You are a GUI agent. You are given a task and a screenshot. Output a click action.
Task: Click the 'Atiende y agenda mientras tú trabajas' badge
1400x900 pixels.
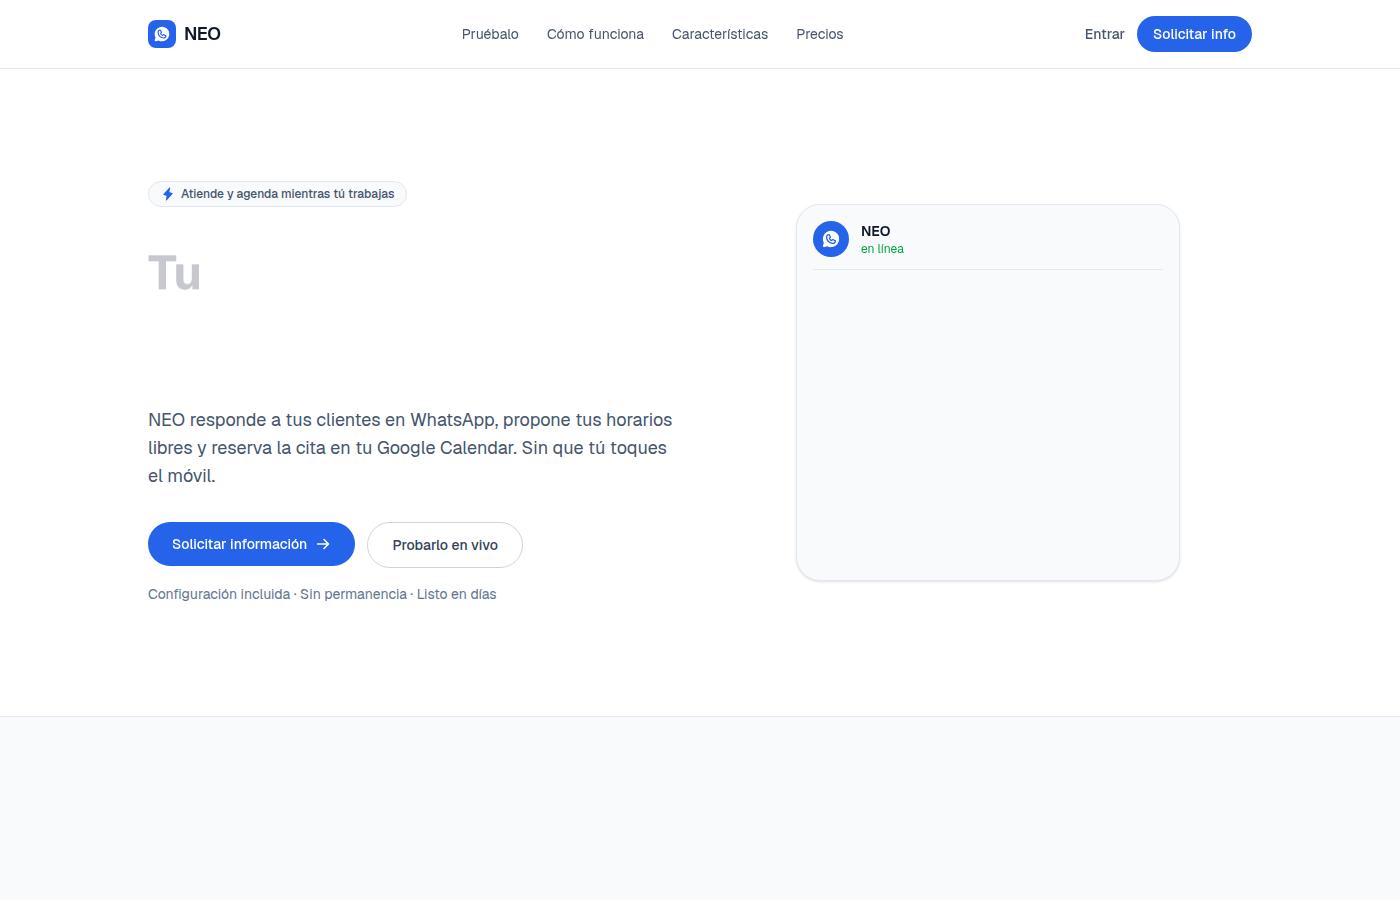(277, 194)
